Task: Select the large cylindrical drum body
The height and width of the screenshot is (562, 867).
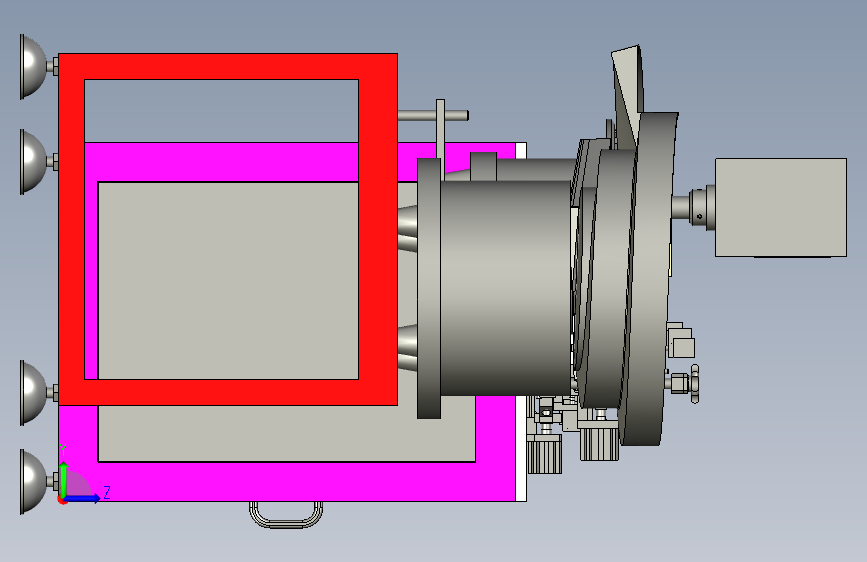Action: [505, 288]
